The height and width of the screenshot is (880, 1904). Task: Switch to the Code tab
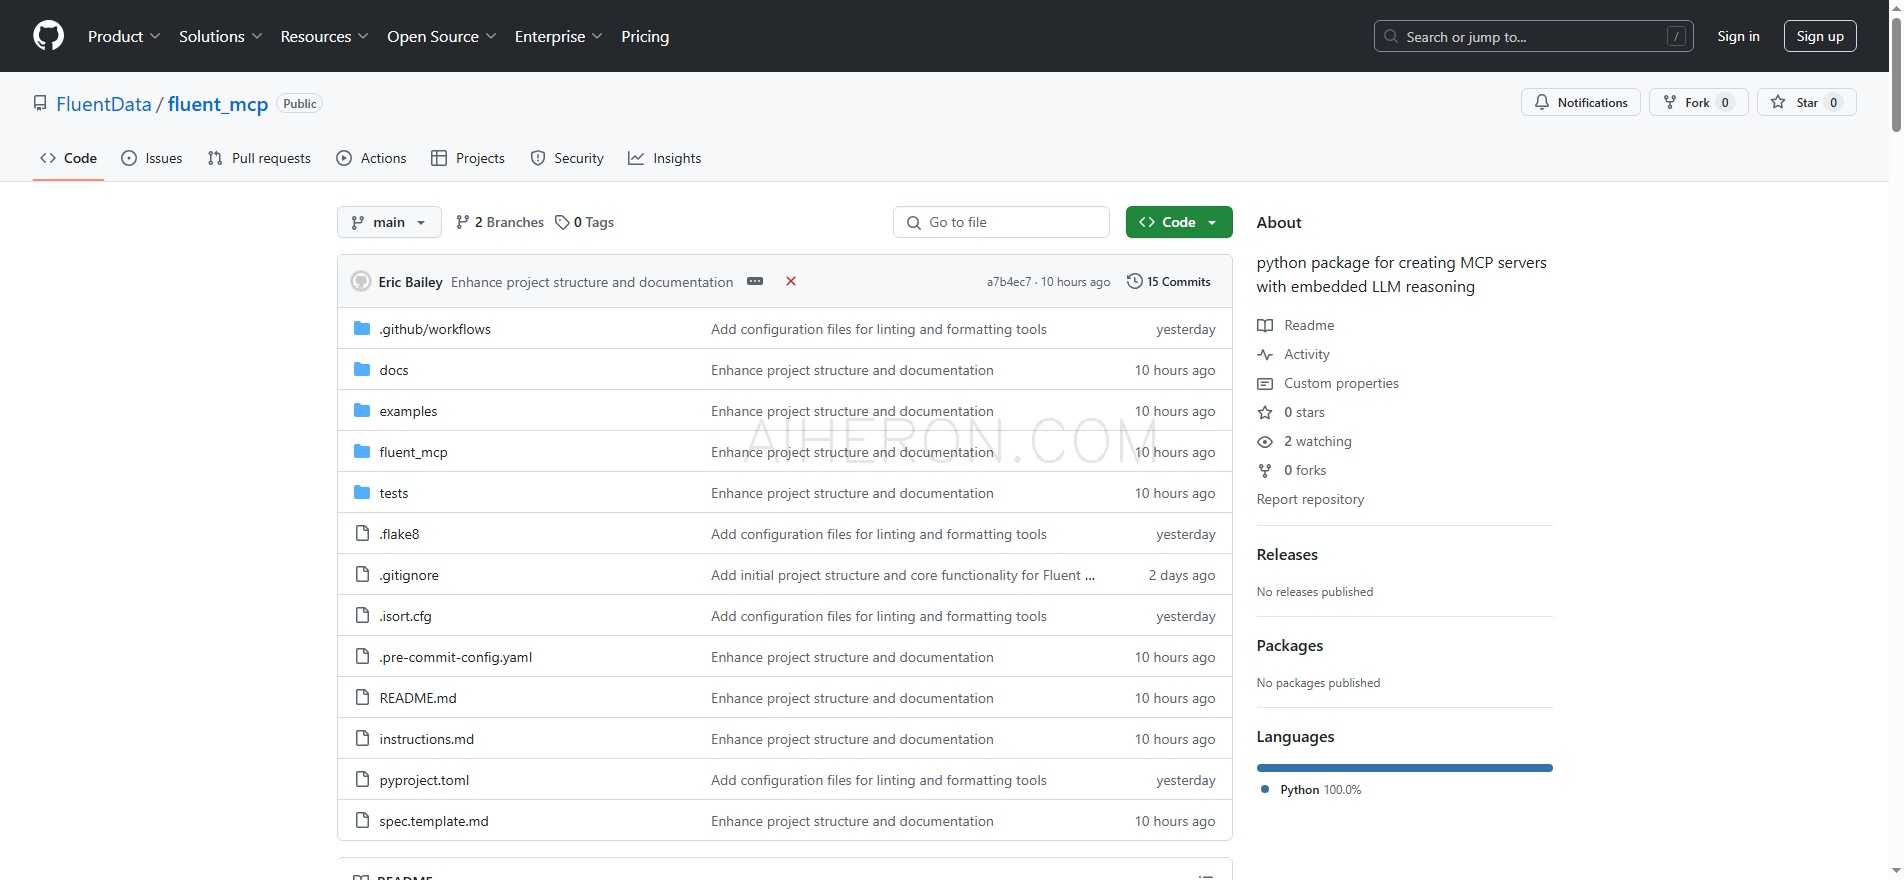[68, 158]
